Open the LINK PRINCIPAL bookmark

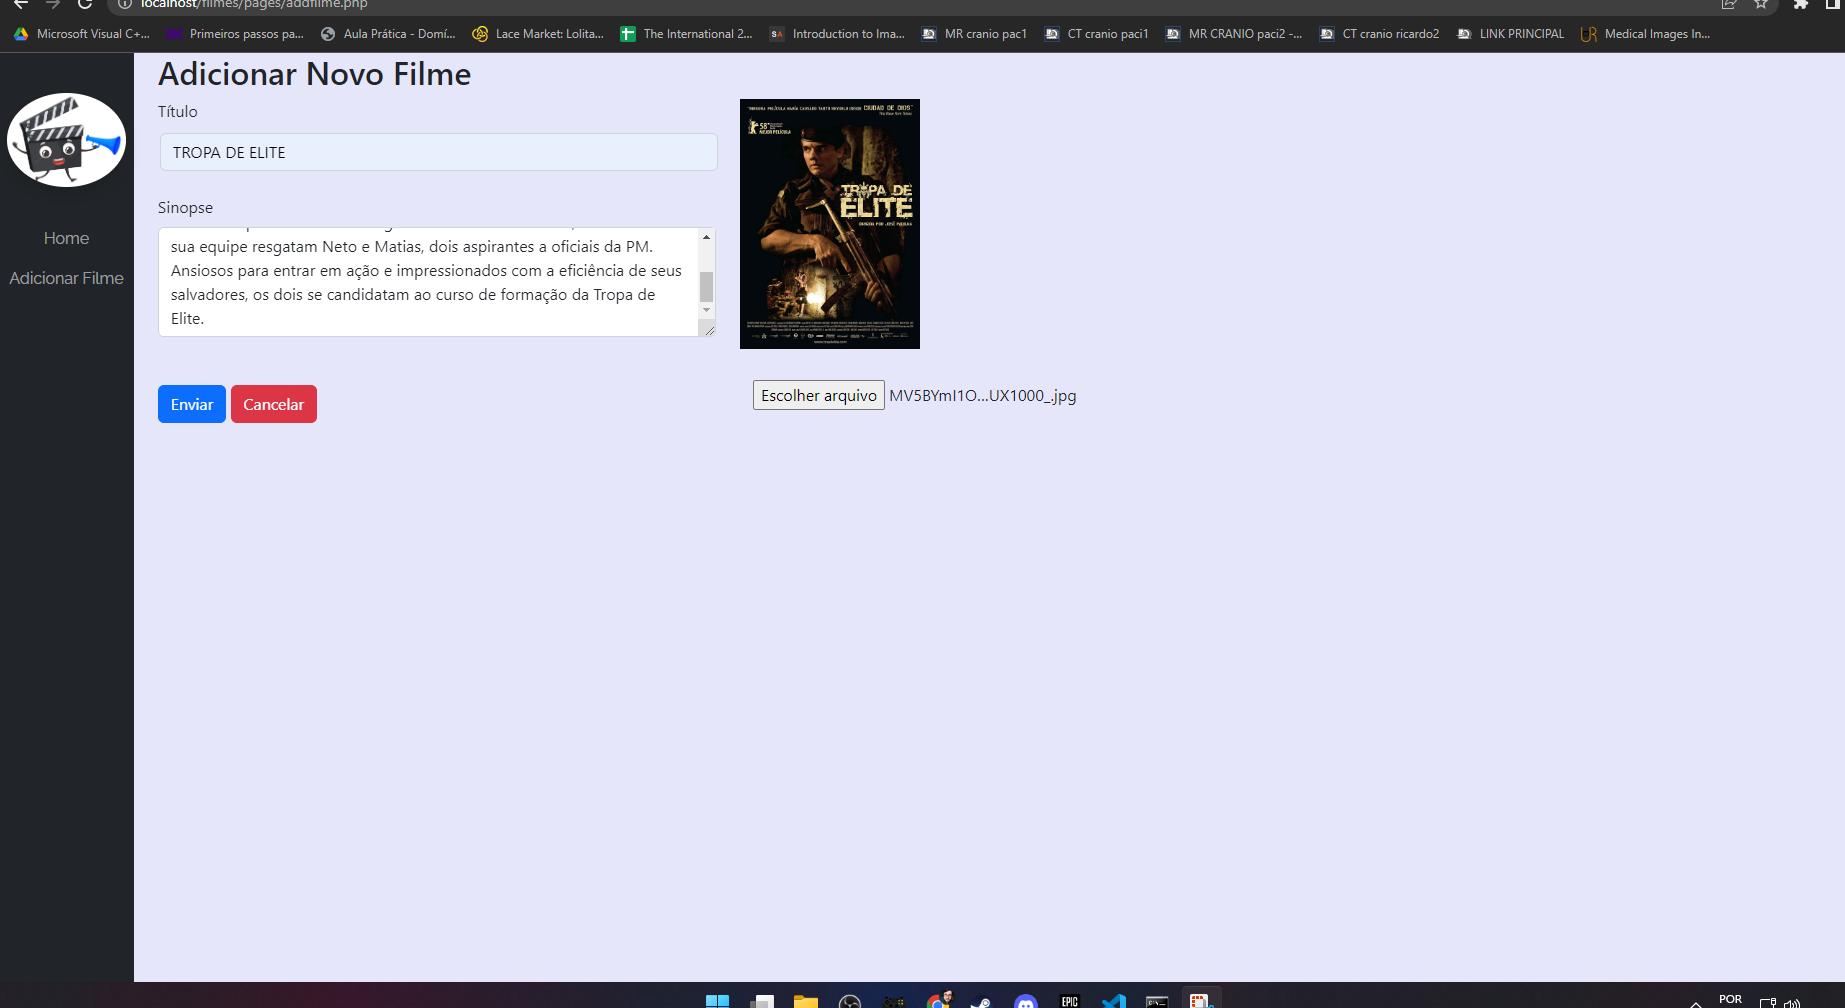[1509, 33]
